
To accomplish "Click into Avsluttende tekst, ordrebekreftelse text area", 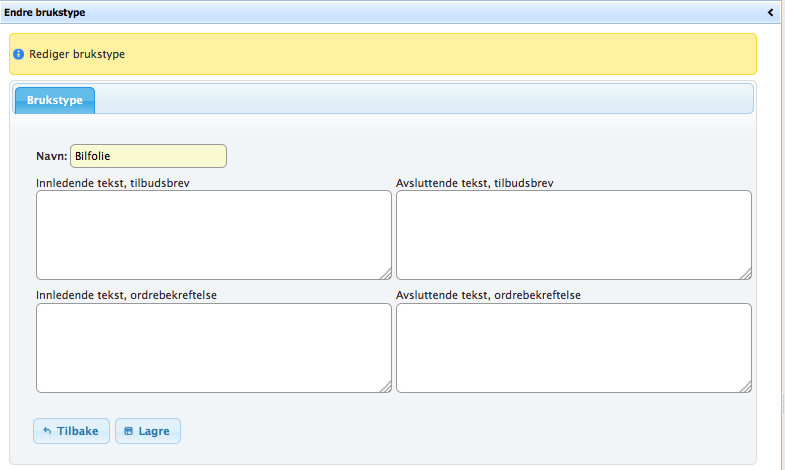I will [x=573, y=348].
